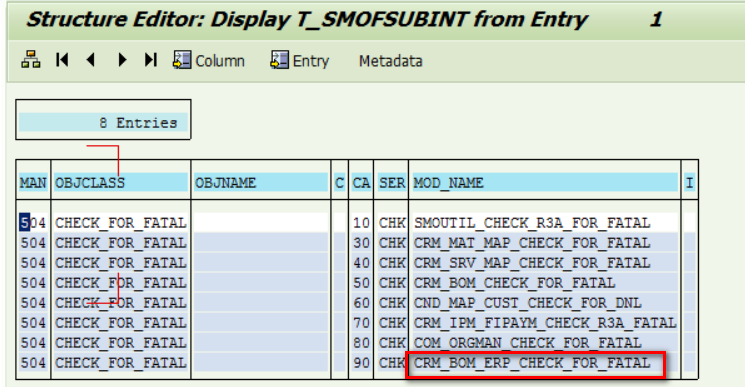Image resolution: width=745 pixels, height=387 pixels.
Task: Click the SER value CHK in the CA 50 row
Action: click(392, 283)
